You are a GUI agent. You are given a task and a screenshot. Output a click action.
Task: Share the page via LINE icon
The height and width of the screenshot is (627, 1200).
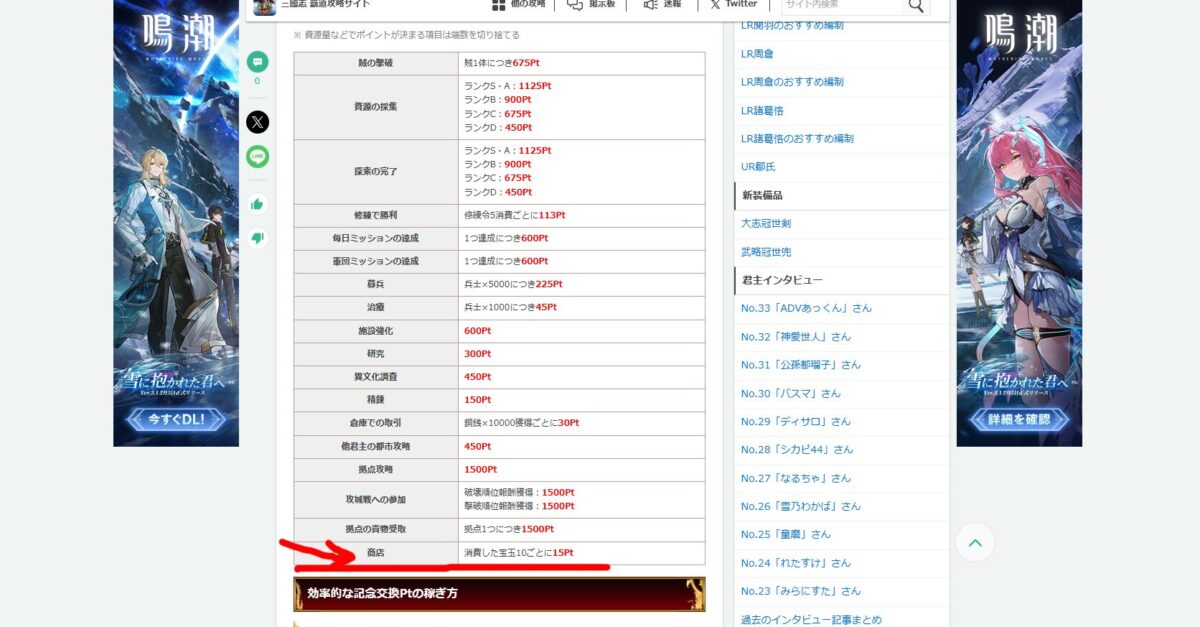pyautogui.click(x=258, y=157)
